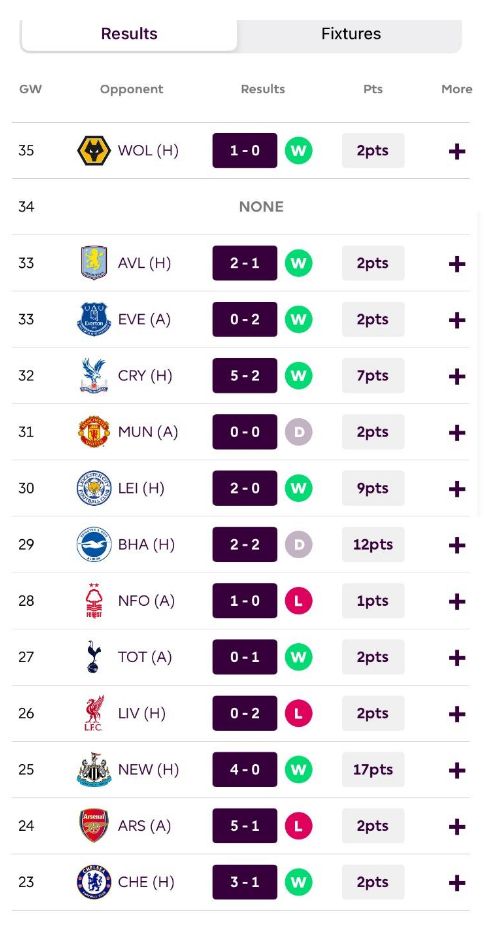
Task: Click the 12pts badge for Brighton
Action: tap(373, 544)
